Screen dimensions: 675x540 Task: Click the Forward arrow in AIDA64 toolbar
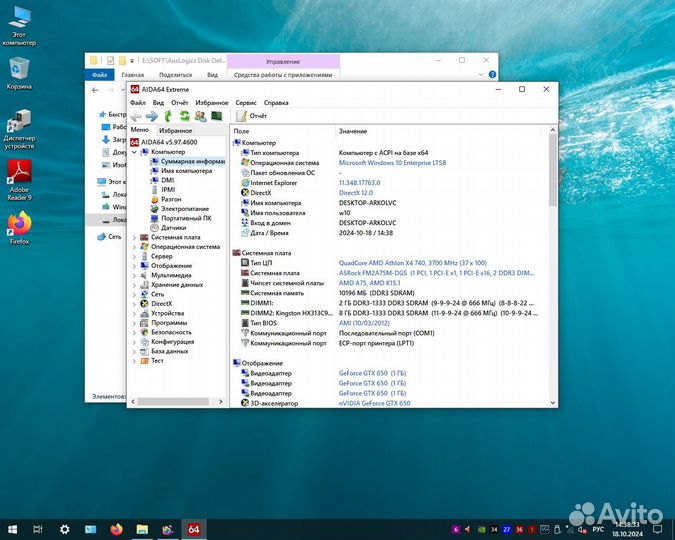coord(151,116)
